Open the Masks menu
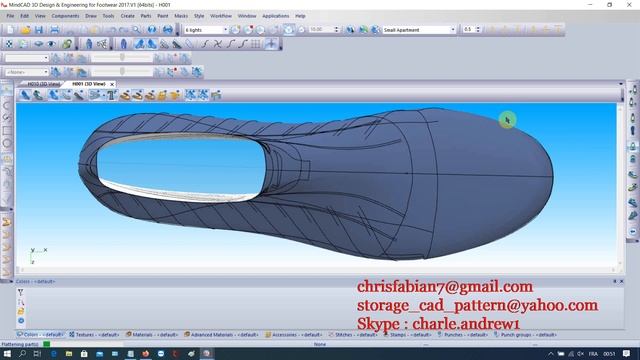The width and height of the screenshot is (640, 360). point(181,16)
